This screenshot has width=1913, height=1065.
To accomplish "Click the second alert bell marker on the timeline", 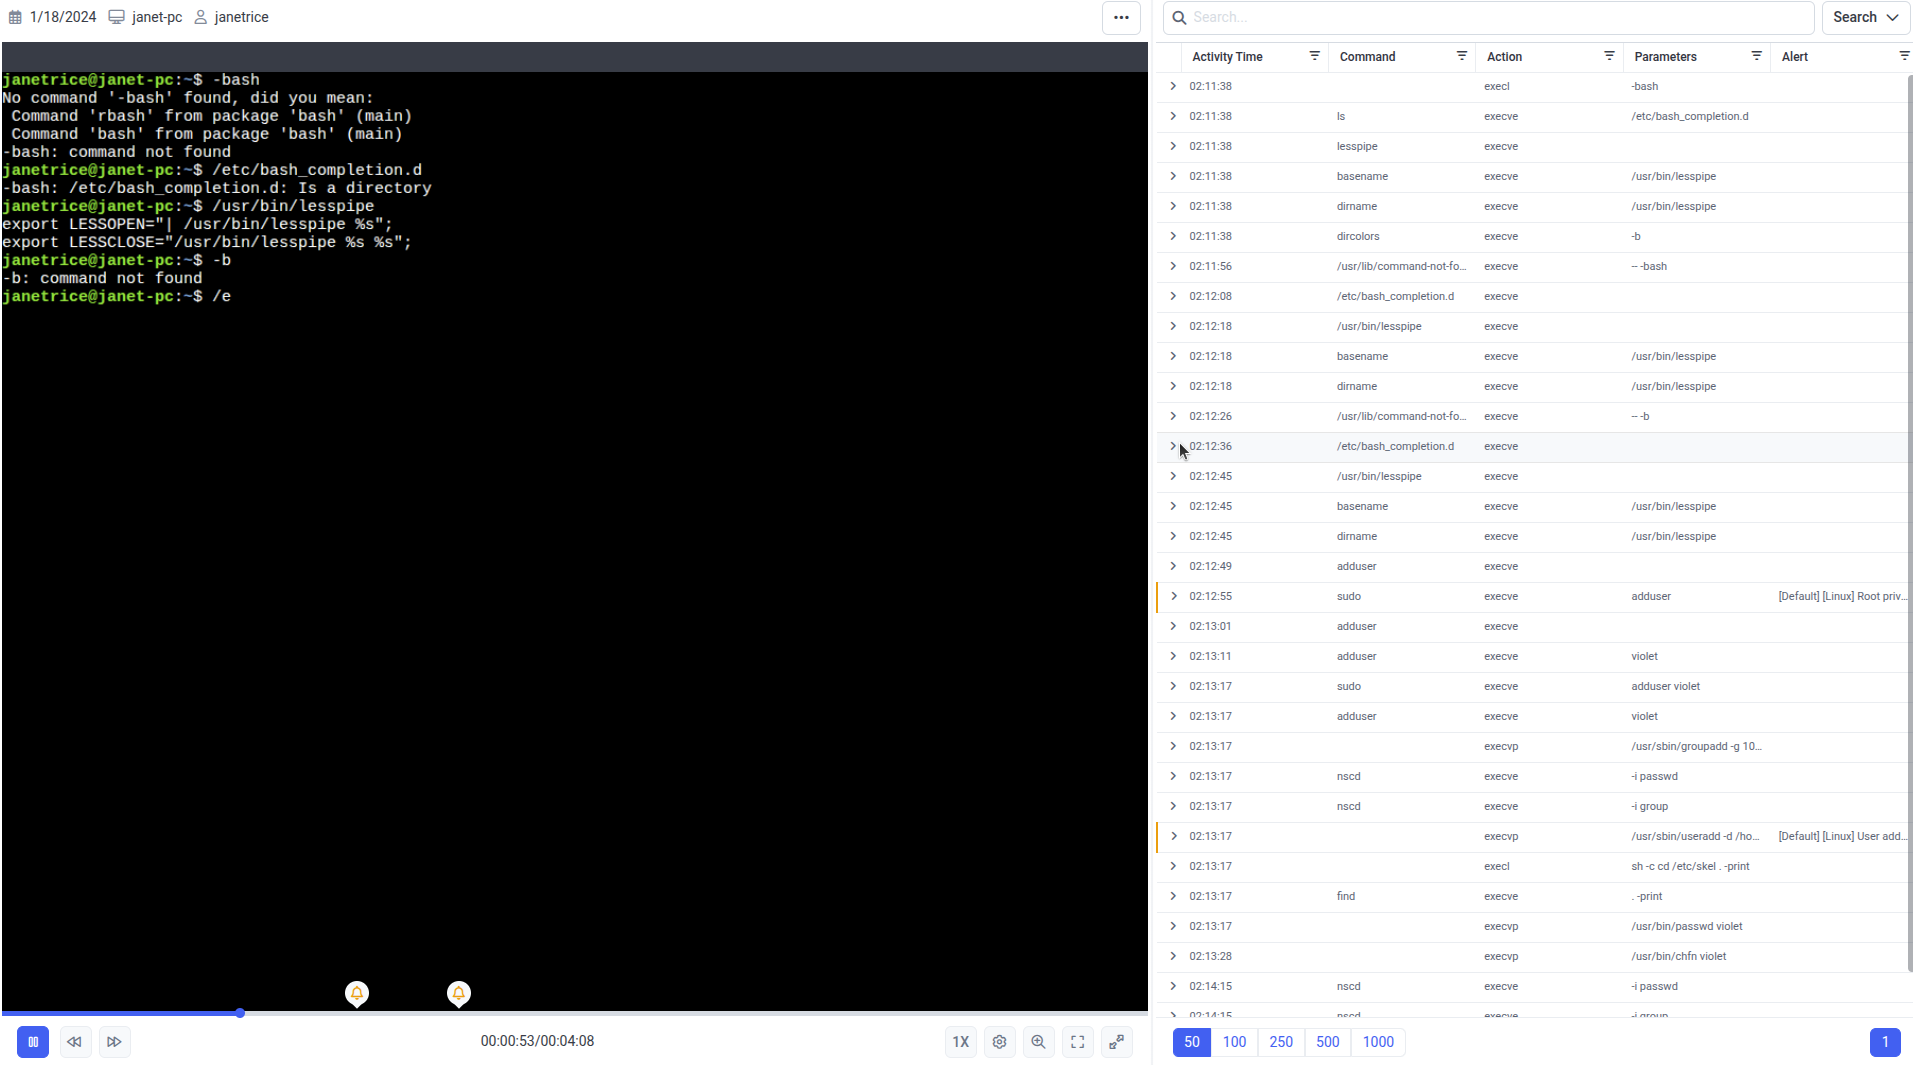I will tap(459, 993).
